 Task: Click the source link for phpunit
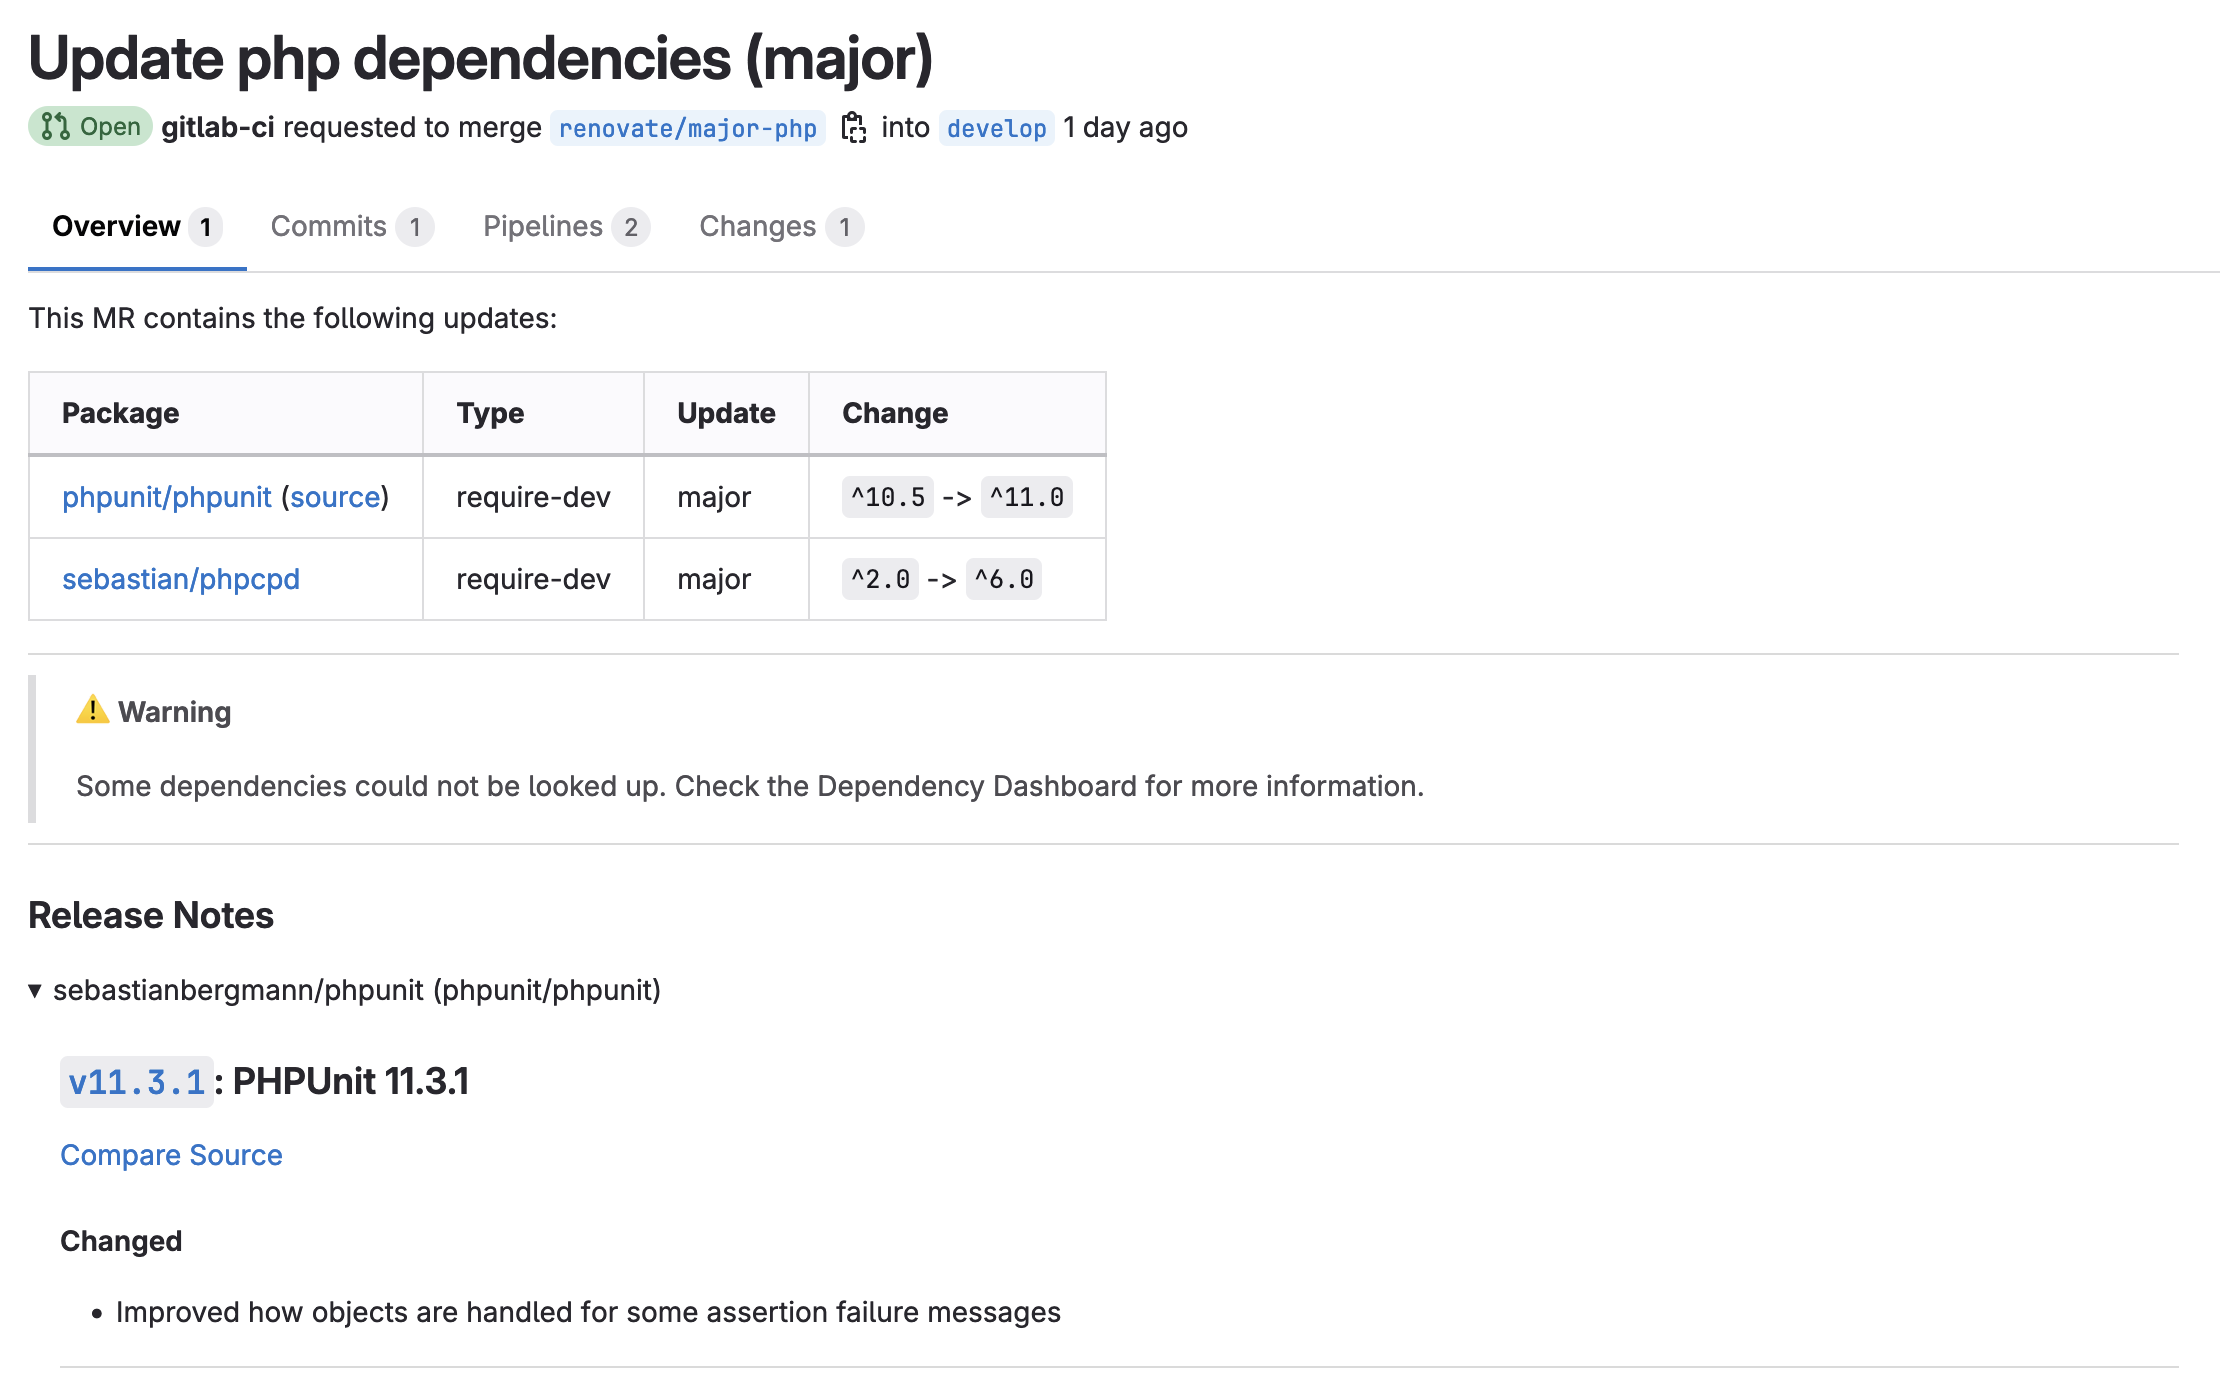(335, 497)
